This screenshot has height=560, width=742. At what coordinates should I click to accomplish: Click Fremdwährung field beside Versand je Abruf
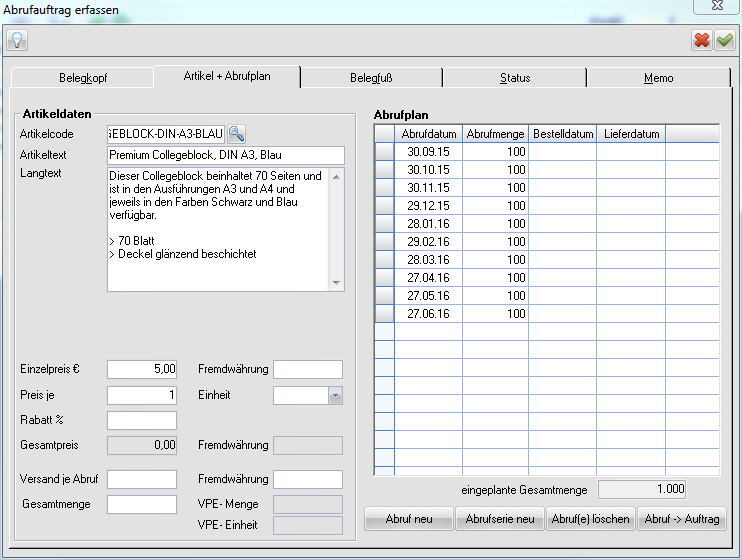(308, 479)
